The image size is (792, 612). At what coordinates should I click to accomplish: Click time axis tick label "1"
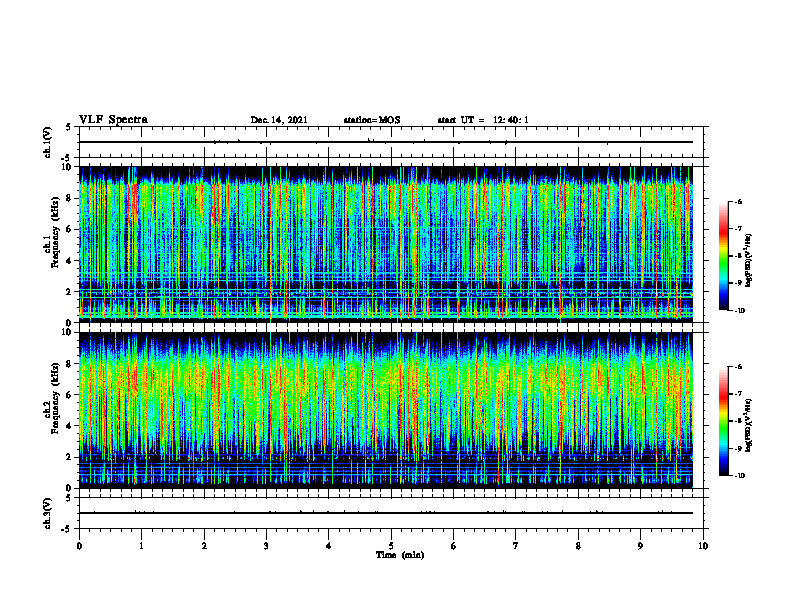click(142, 546)
